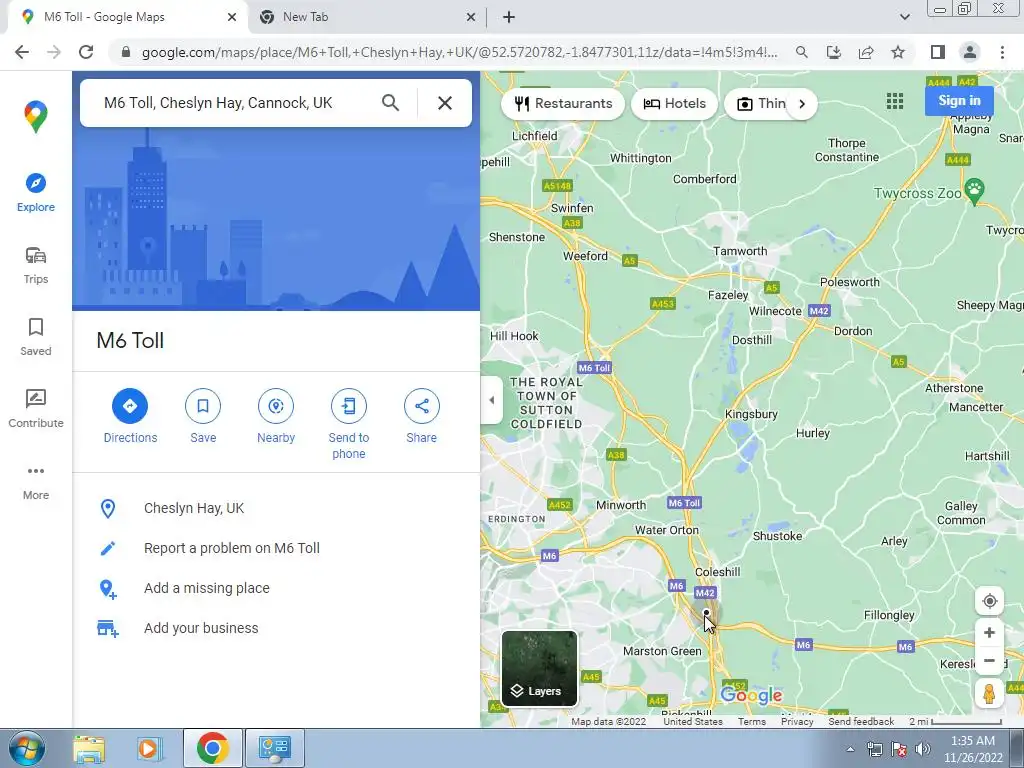The image size is (1024, 768).
Task: Open a new browser tab
Action: tap(509, 17)
